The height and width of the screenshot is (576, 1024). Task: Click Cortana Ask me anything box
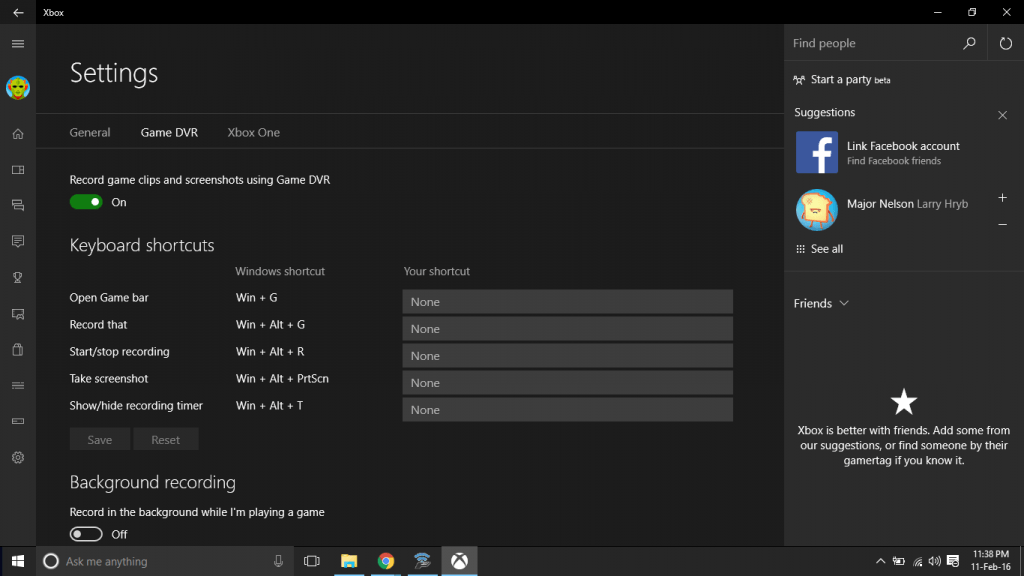tap(163, 561)
